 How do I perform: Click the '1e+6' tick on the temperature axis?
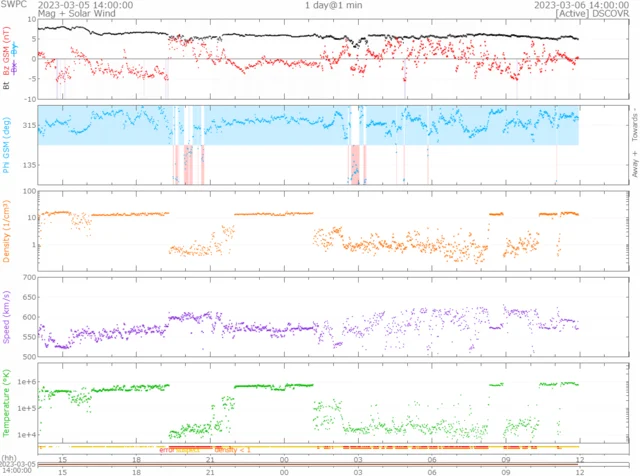coord(27,382)
